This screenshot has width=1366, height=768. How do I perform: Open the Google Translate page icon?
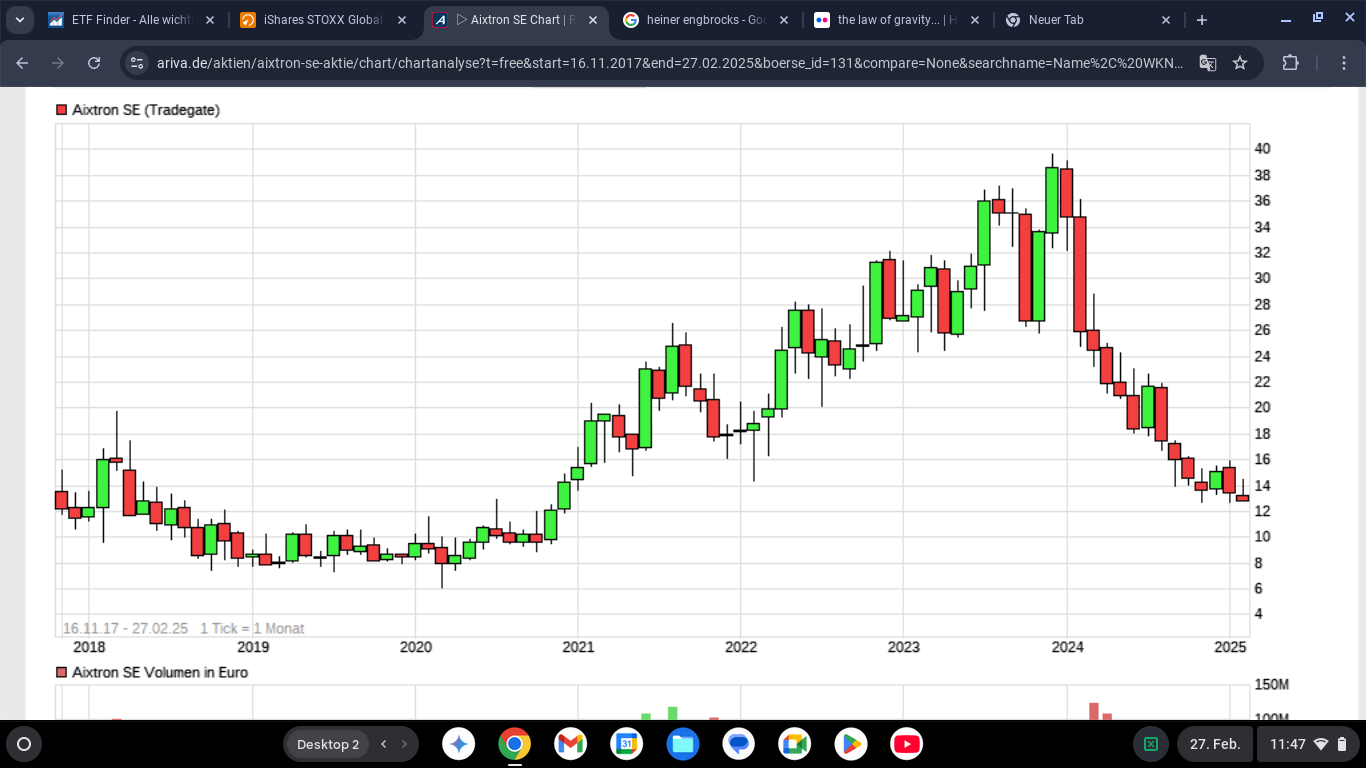[1208, 63]
